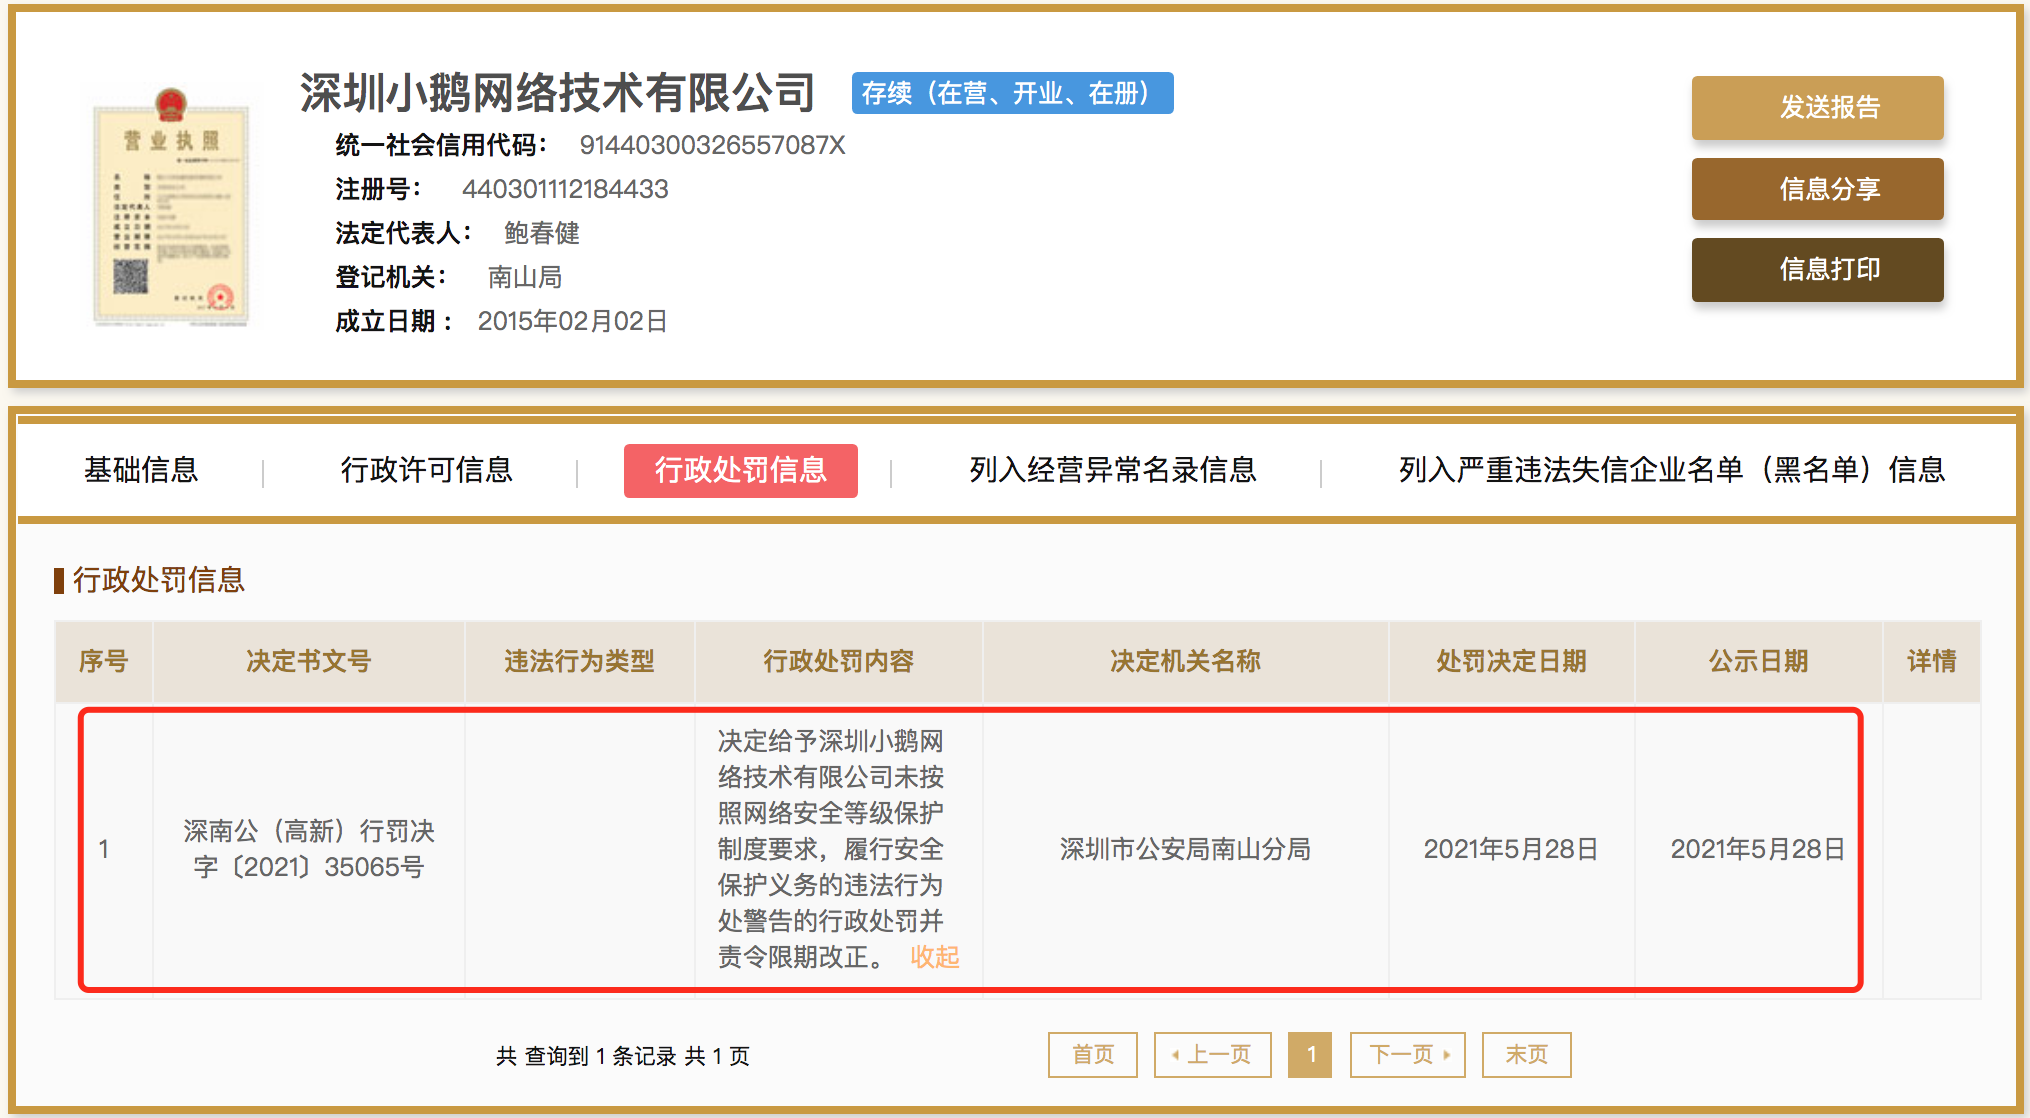Click the 决定书文号 column header
Viewport: 2030px width, 1118px height.
[309, 661]
